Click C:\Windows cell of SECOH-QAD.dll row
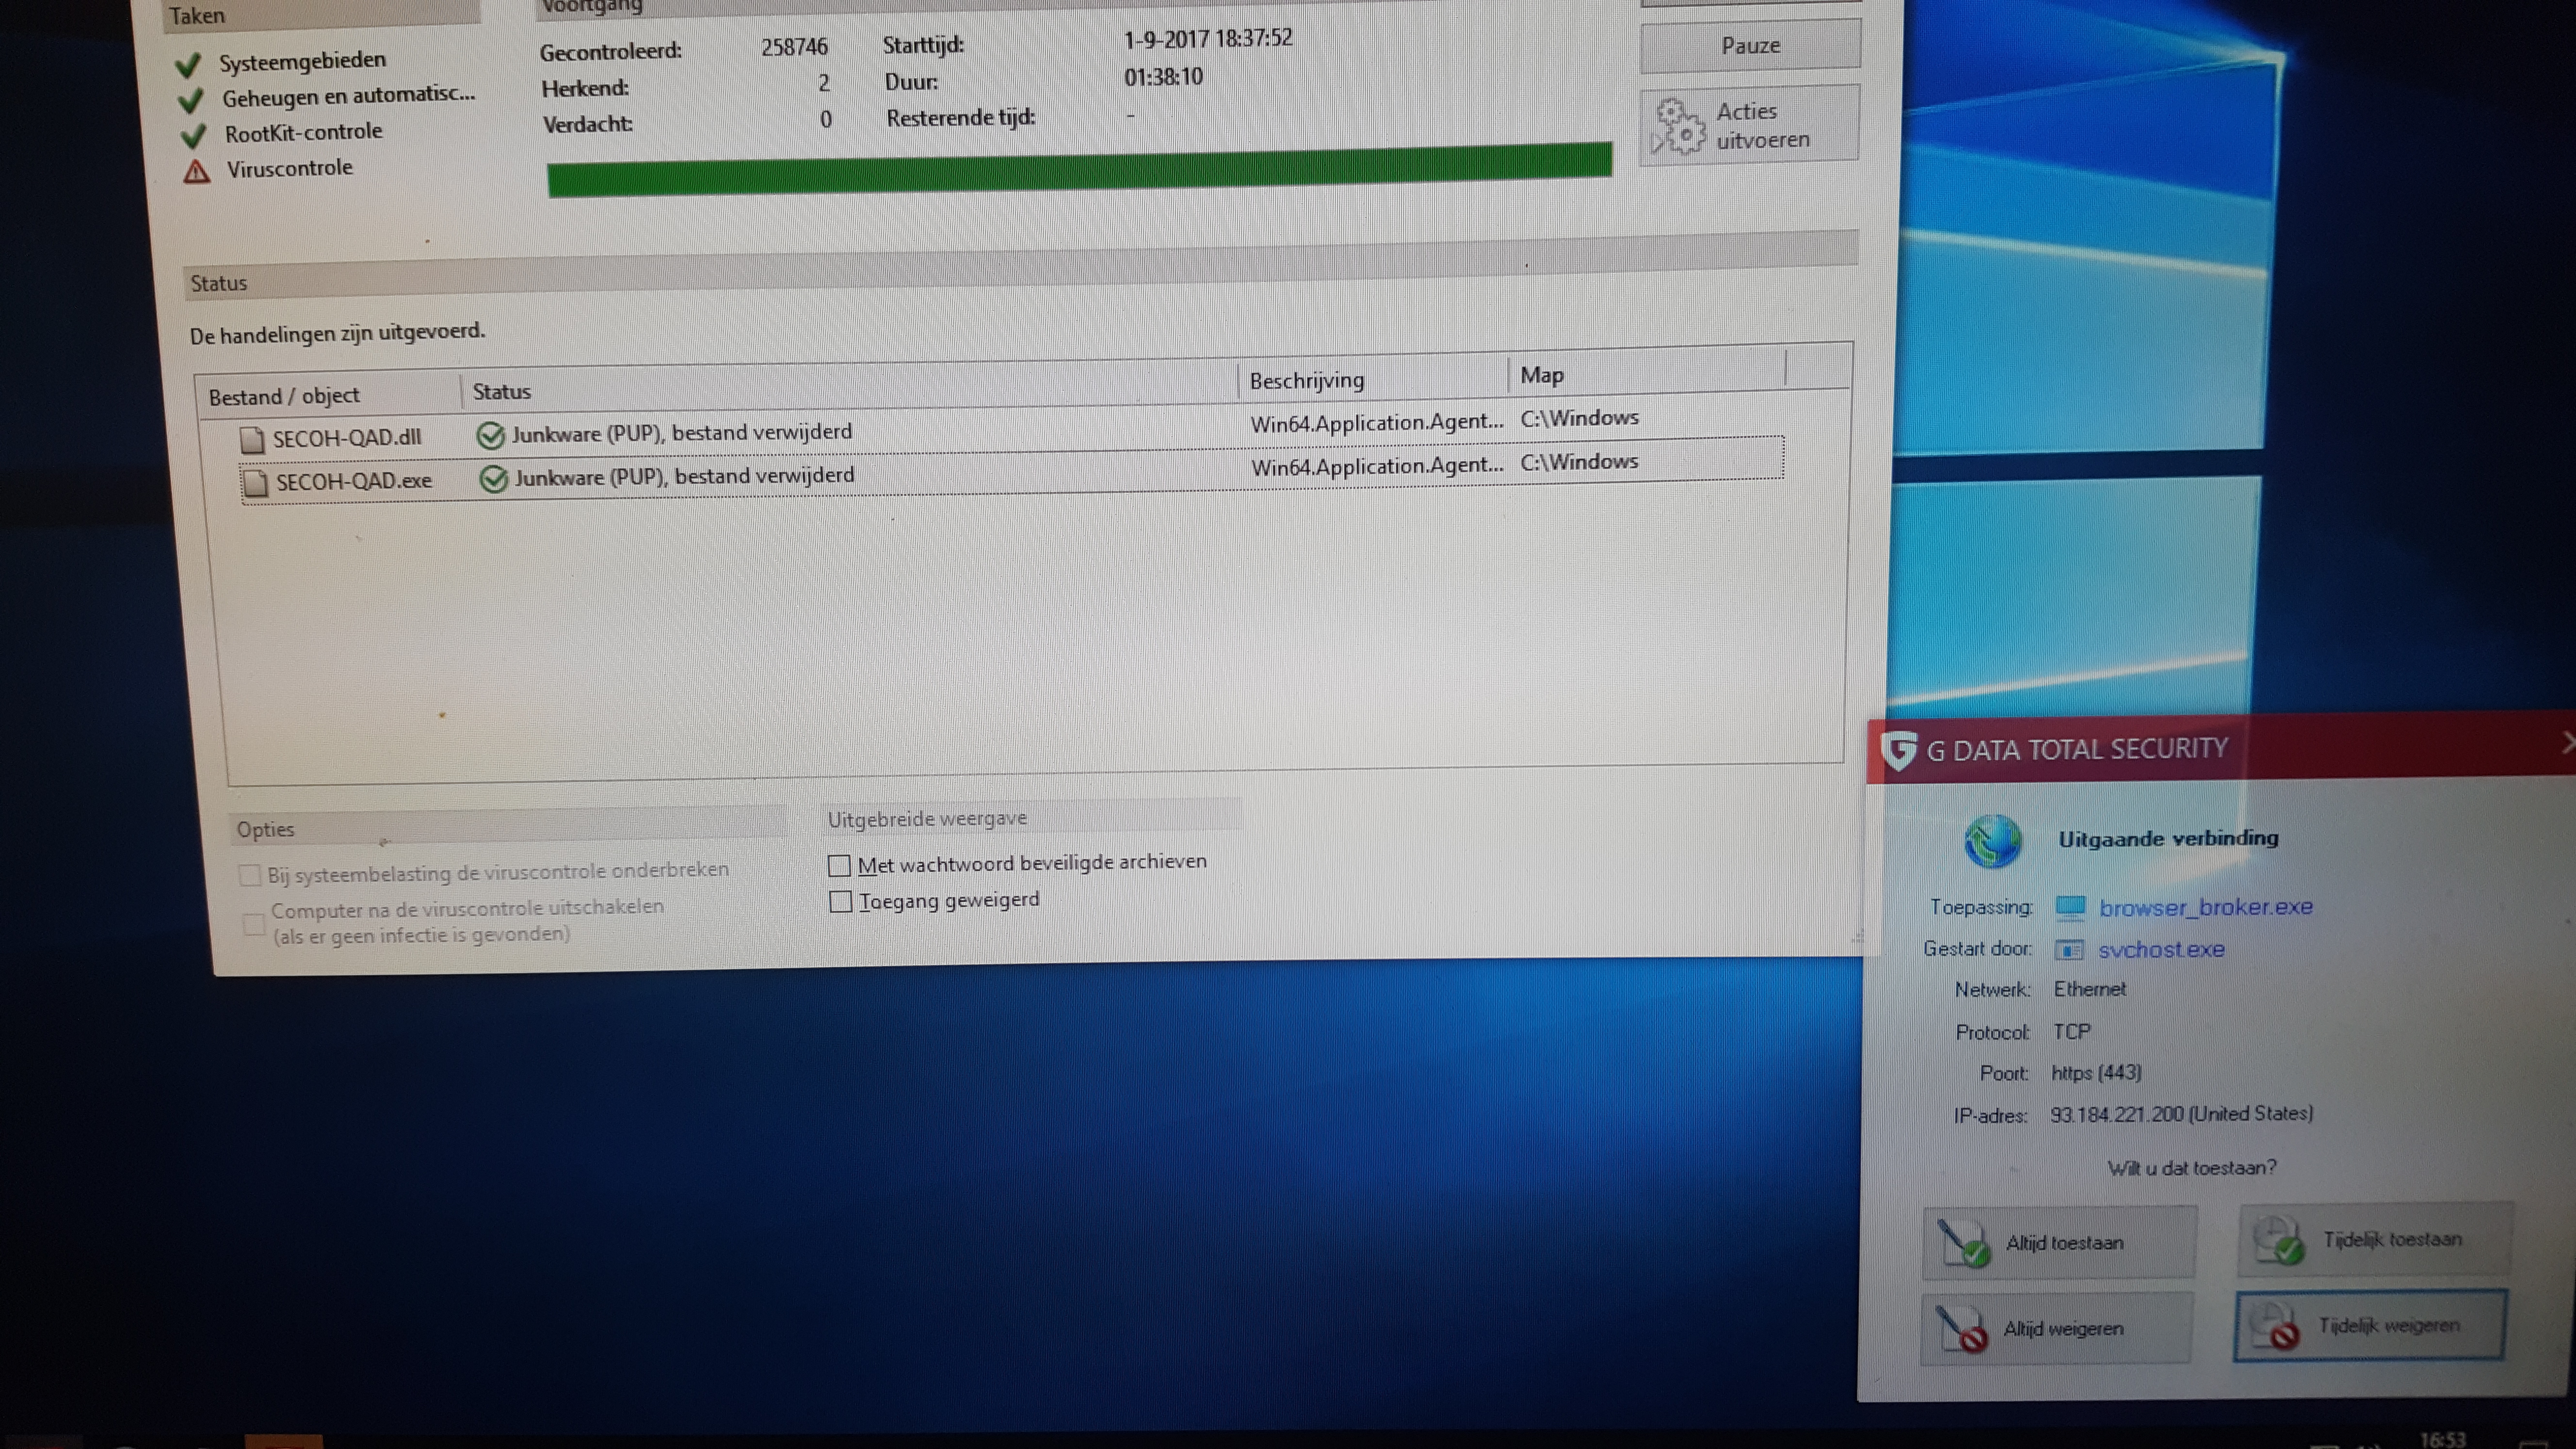The width and height of the screenshot is (2576, 1449). pyautogui.click(x=1579, y=418)
